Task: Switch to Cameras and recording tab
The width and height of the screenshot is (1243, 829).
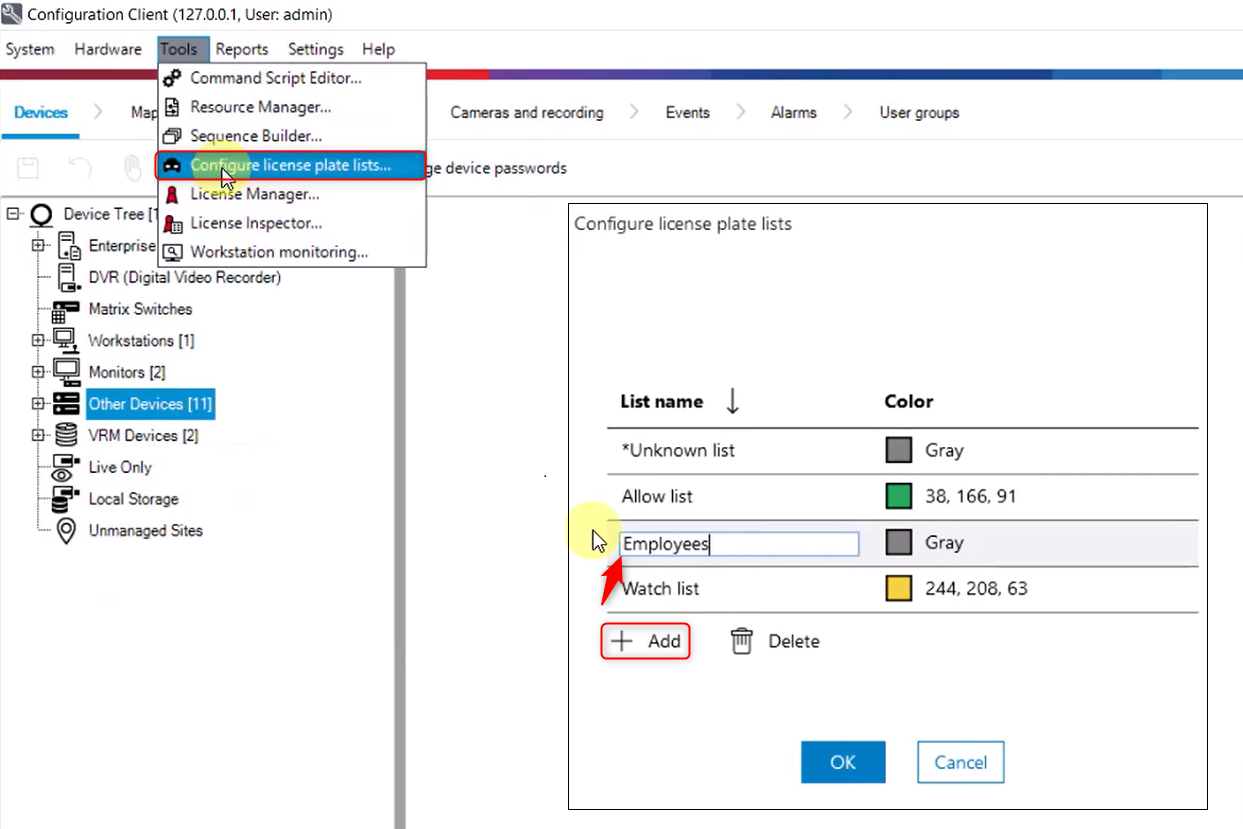Action: (x=527, y=113)
